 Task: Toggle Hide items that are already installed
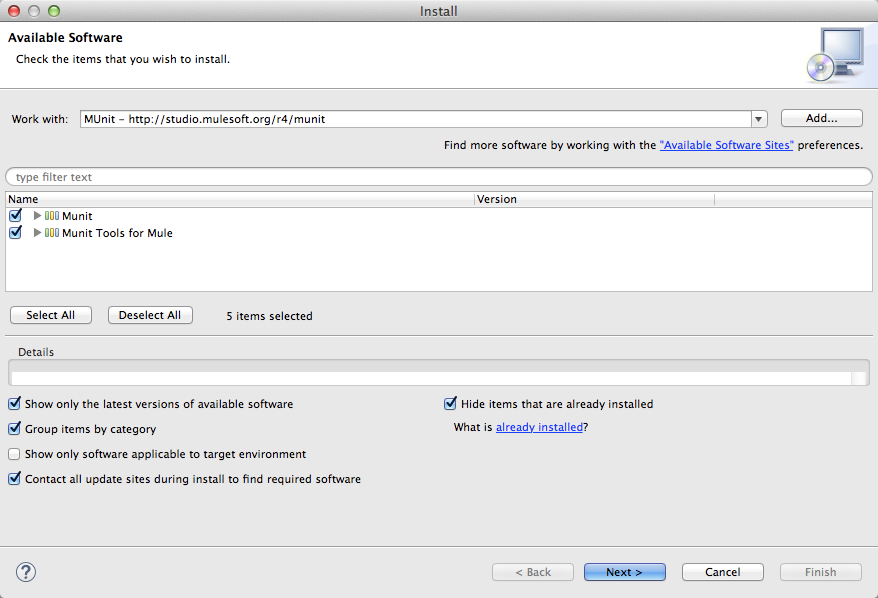450,404
